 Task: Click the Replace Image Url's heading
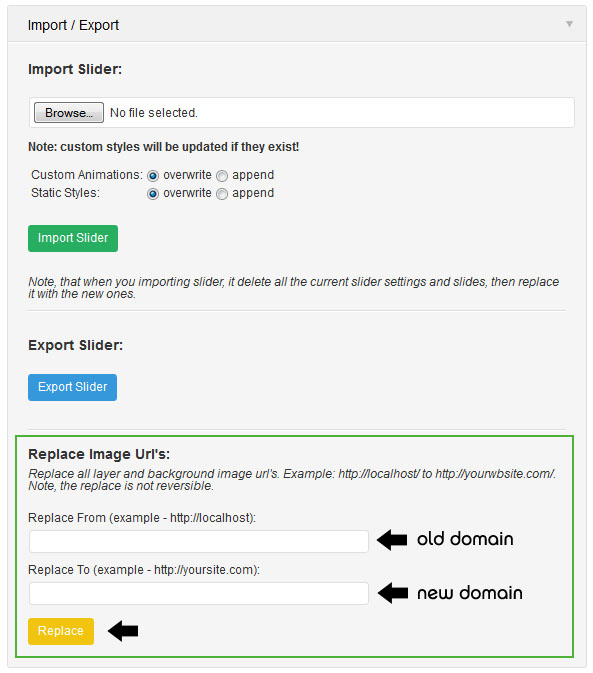tap(99, 454)
